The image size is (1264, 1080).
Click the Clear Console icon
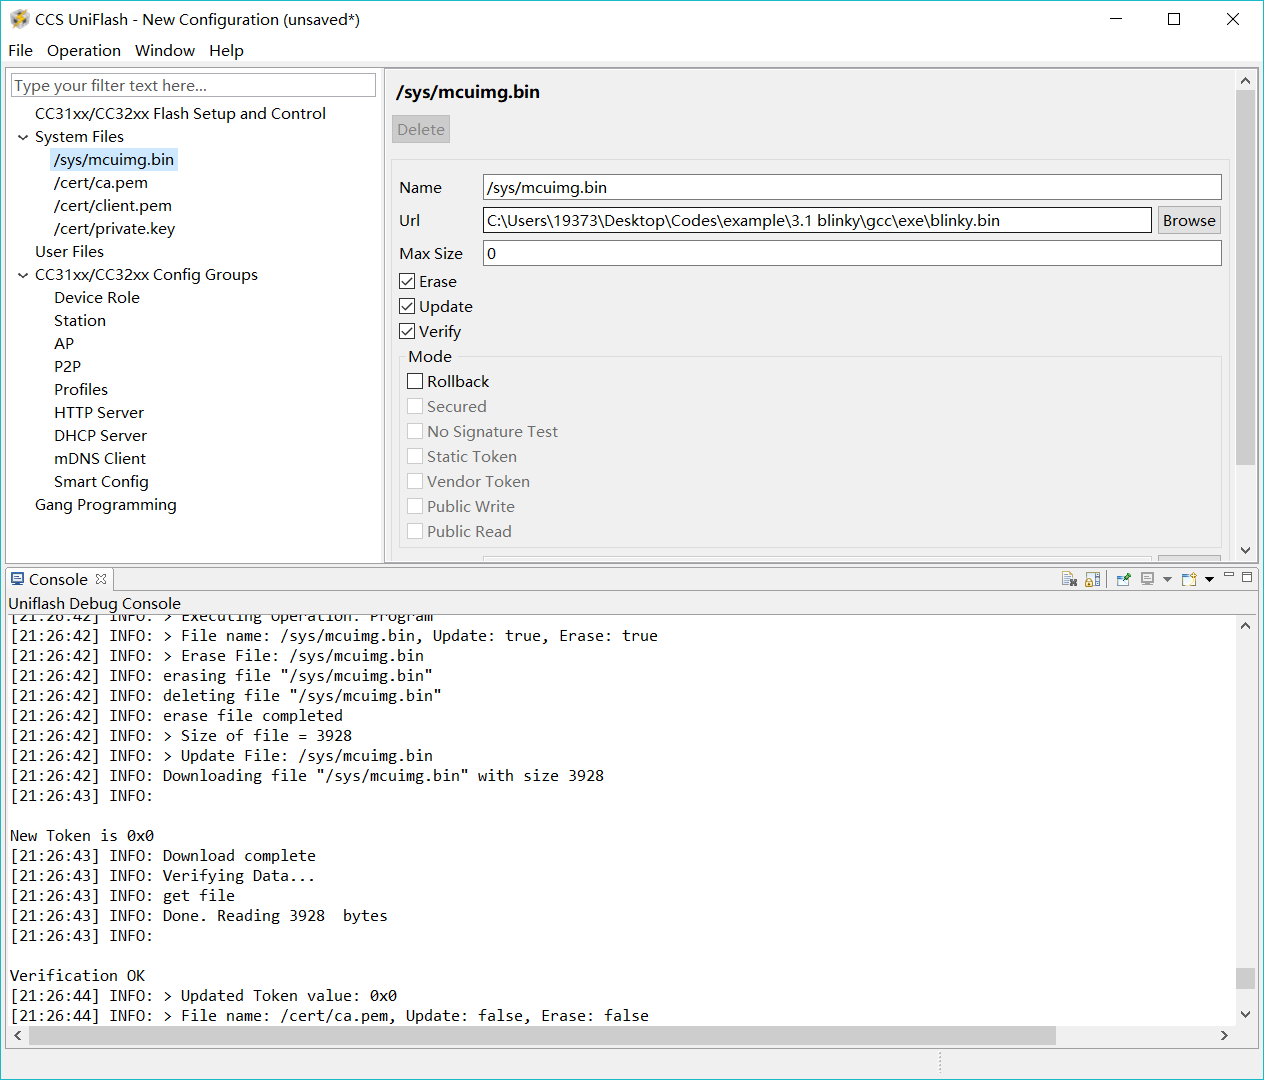1069,579
